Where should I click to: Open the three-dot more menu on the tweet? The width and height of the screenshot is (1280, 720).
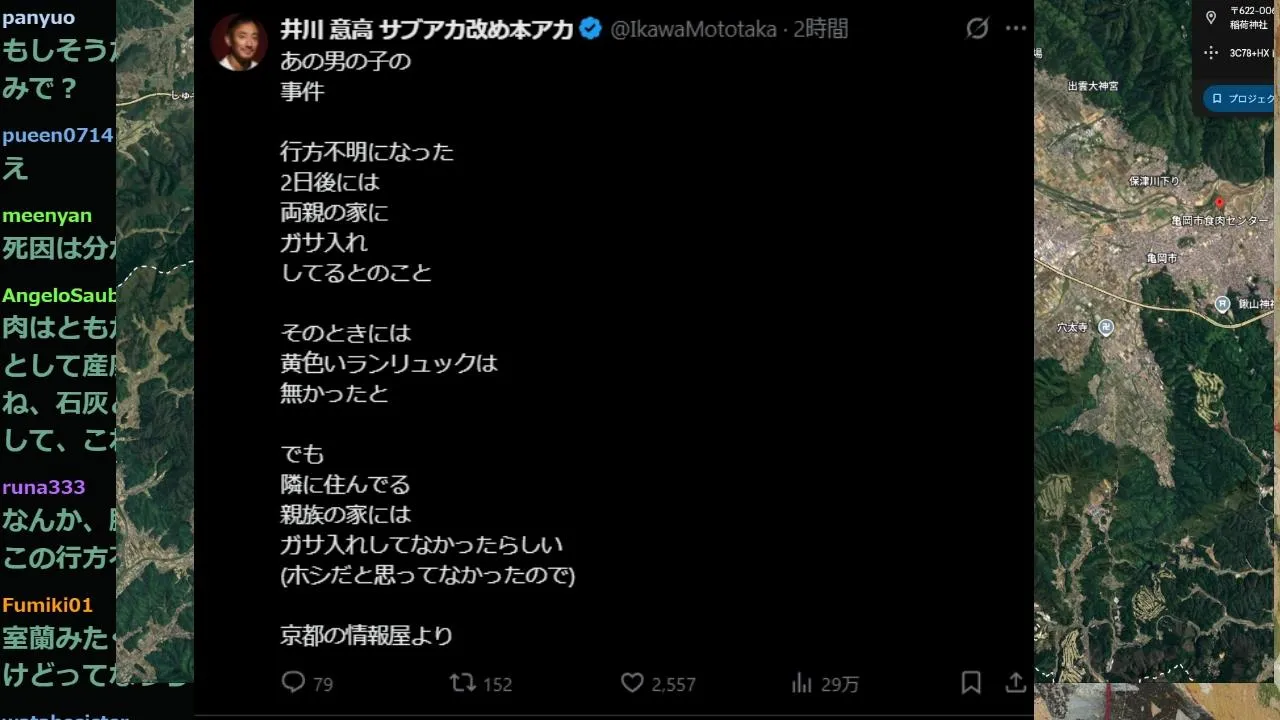click(1016, 28)
